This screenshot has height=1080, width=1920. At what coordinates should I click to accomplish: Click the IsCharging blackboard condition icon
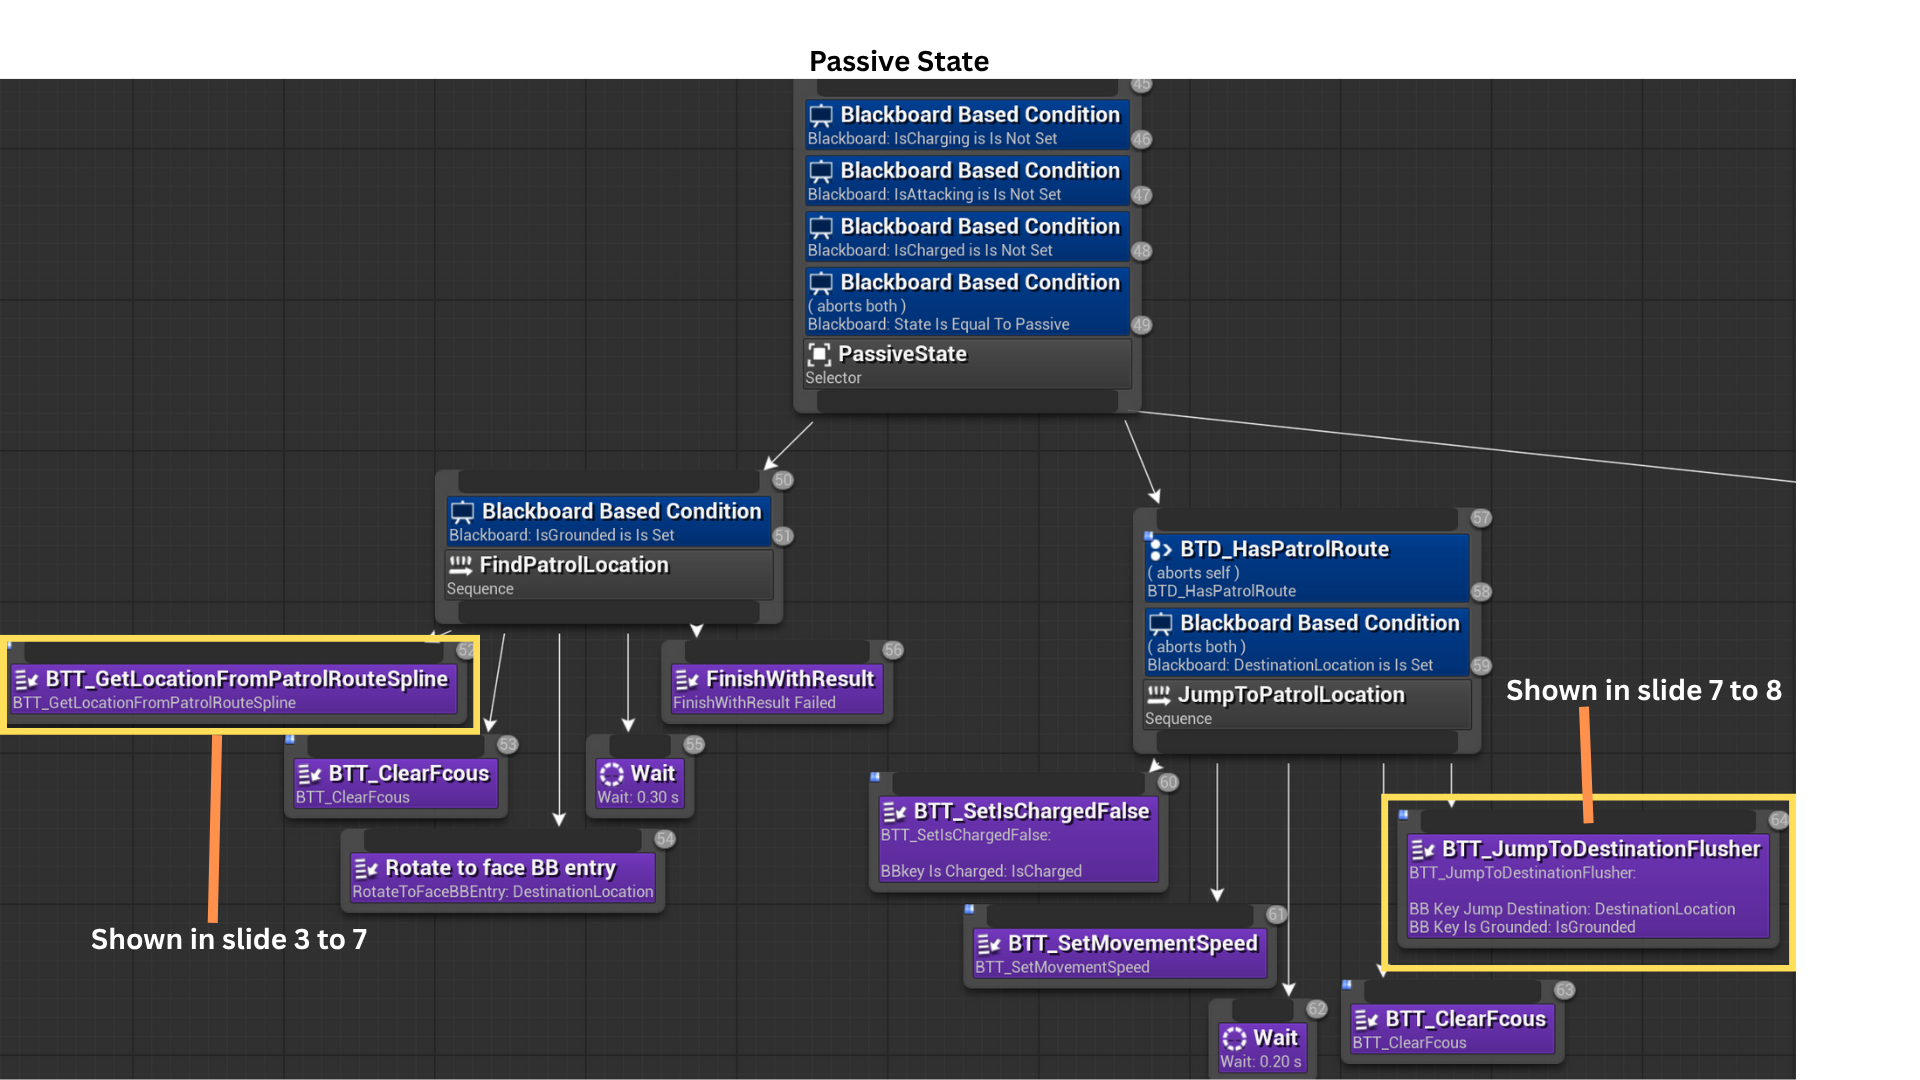coord(821,115)
